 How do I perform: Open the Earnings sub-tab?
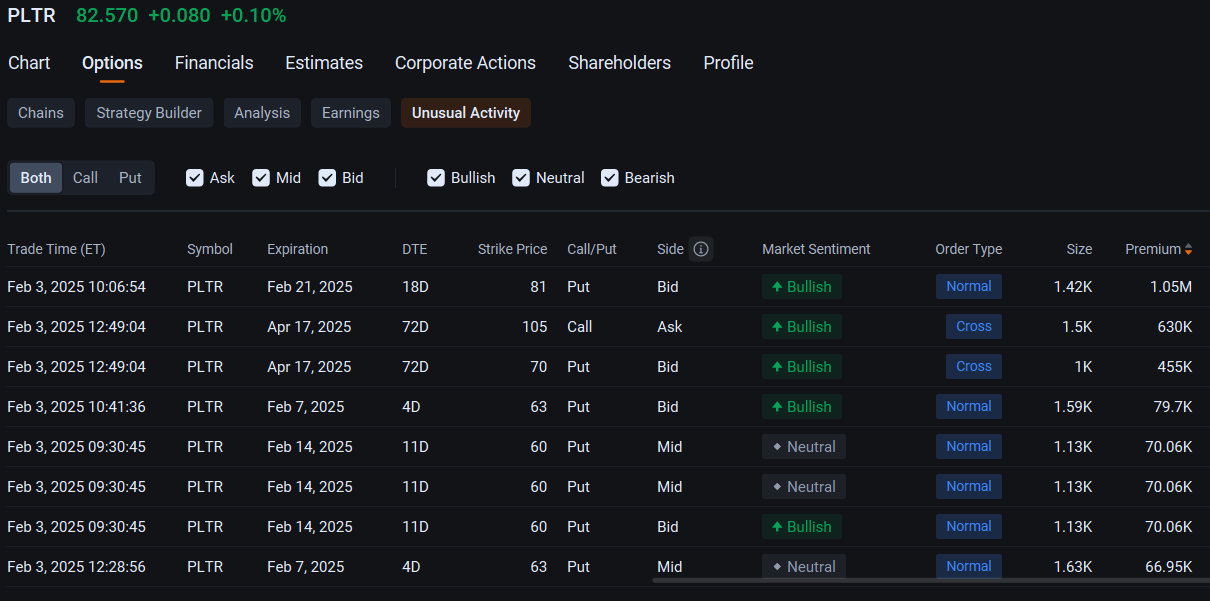[x=351, y=113]
